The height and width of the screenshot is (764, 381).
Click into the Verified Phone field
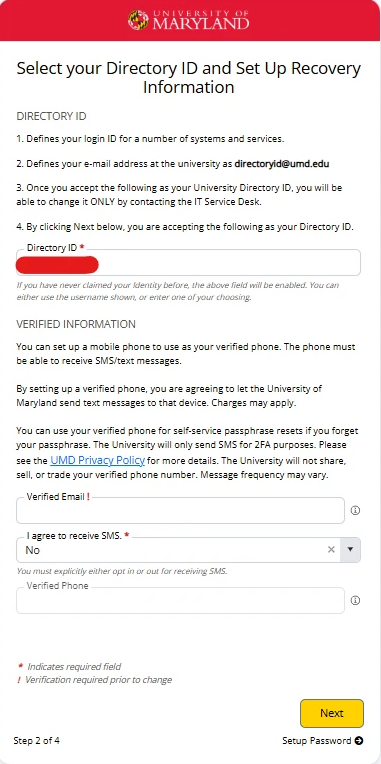point(180,600)
